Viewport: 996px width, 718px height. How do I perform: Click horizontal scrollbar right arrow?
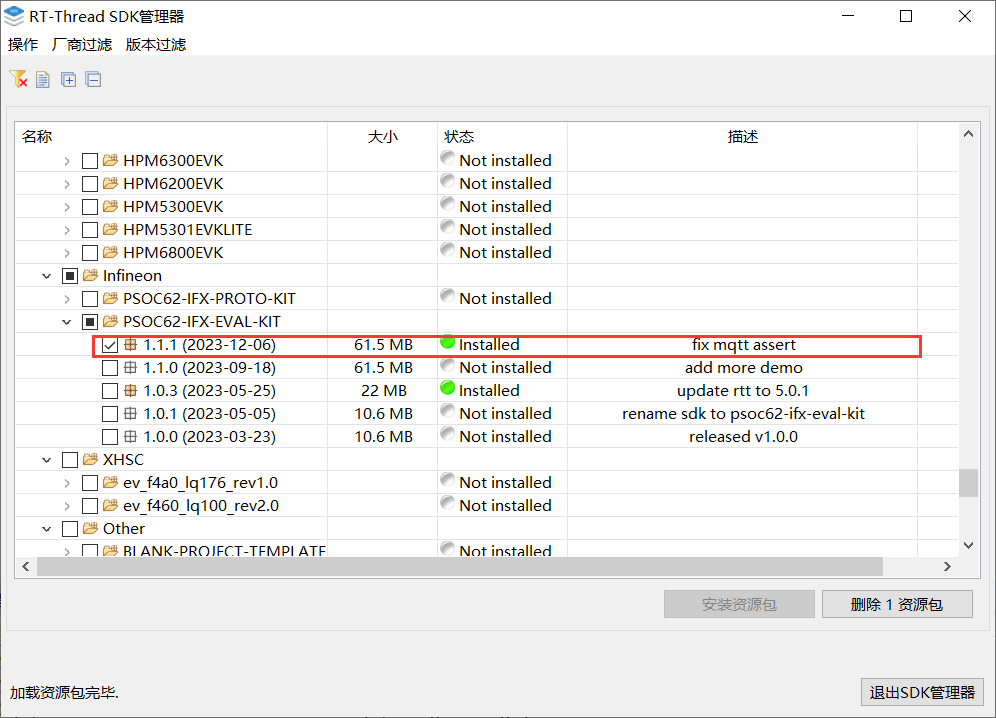click(x=947, y=567)
